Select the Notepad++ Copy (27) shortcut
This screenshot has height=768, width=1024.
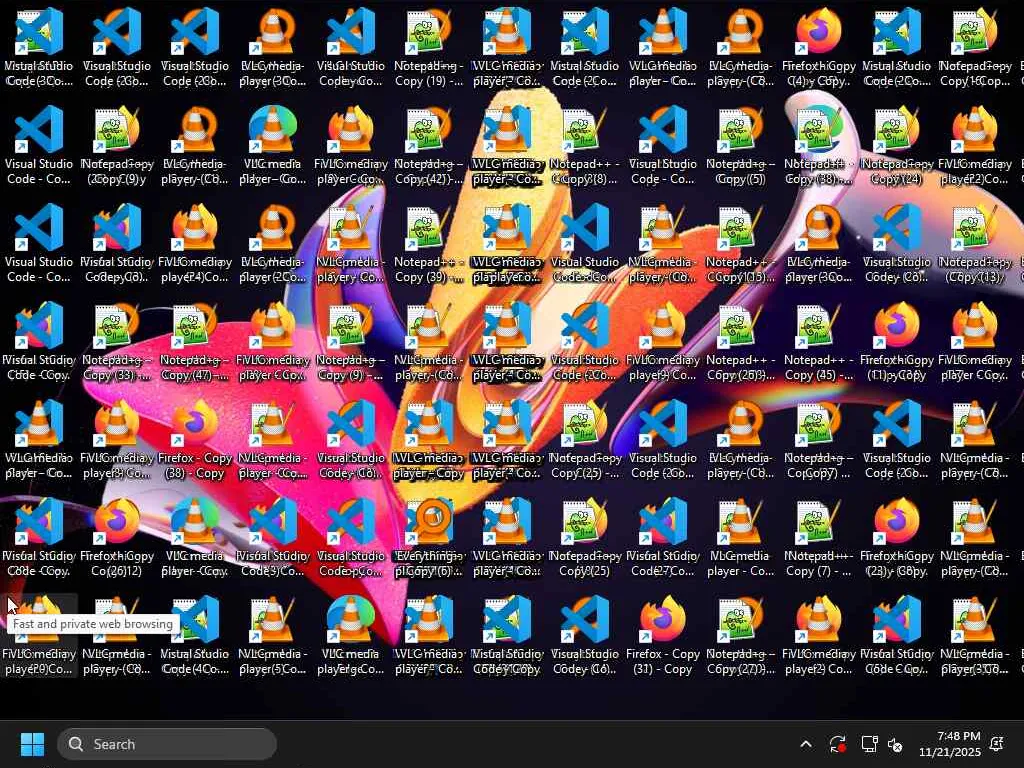coord(741,637)
